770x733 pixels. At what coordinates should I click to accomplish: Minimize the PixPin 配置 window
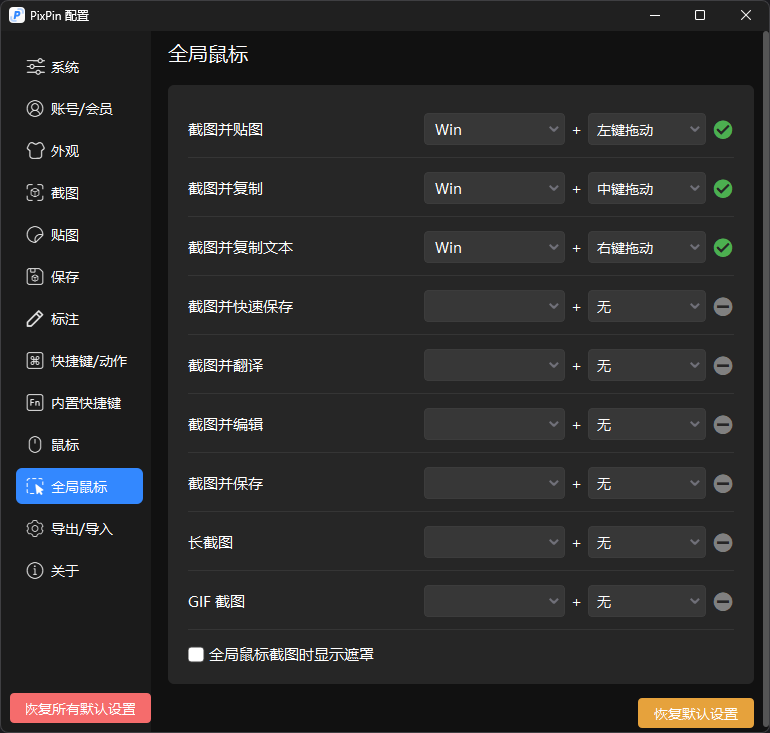[x=655, y=15]
